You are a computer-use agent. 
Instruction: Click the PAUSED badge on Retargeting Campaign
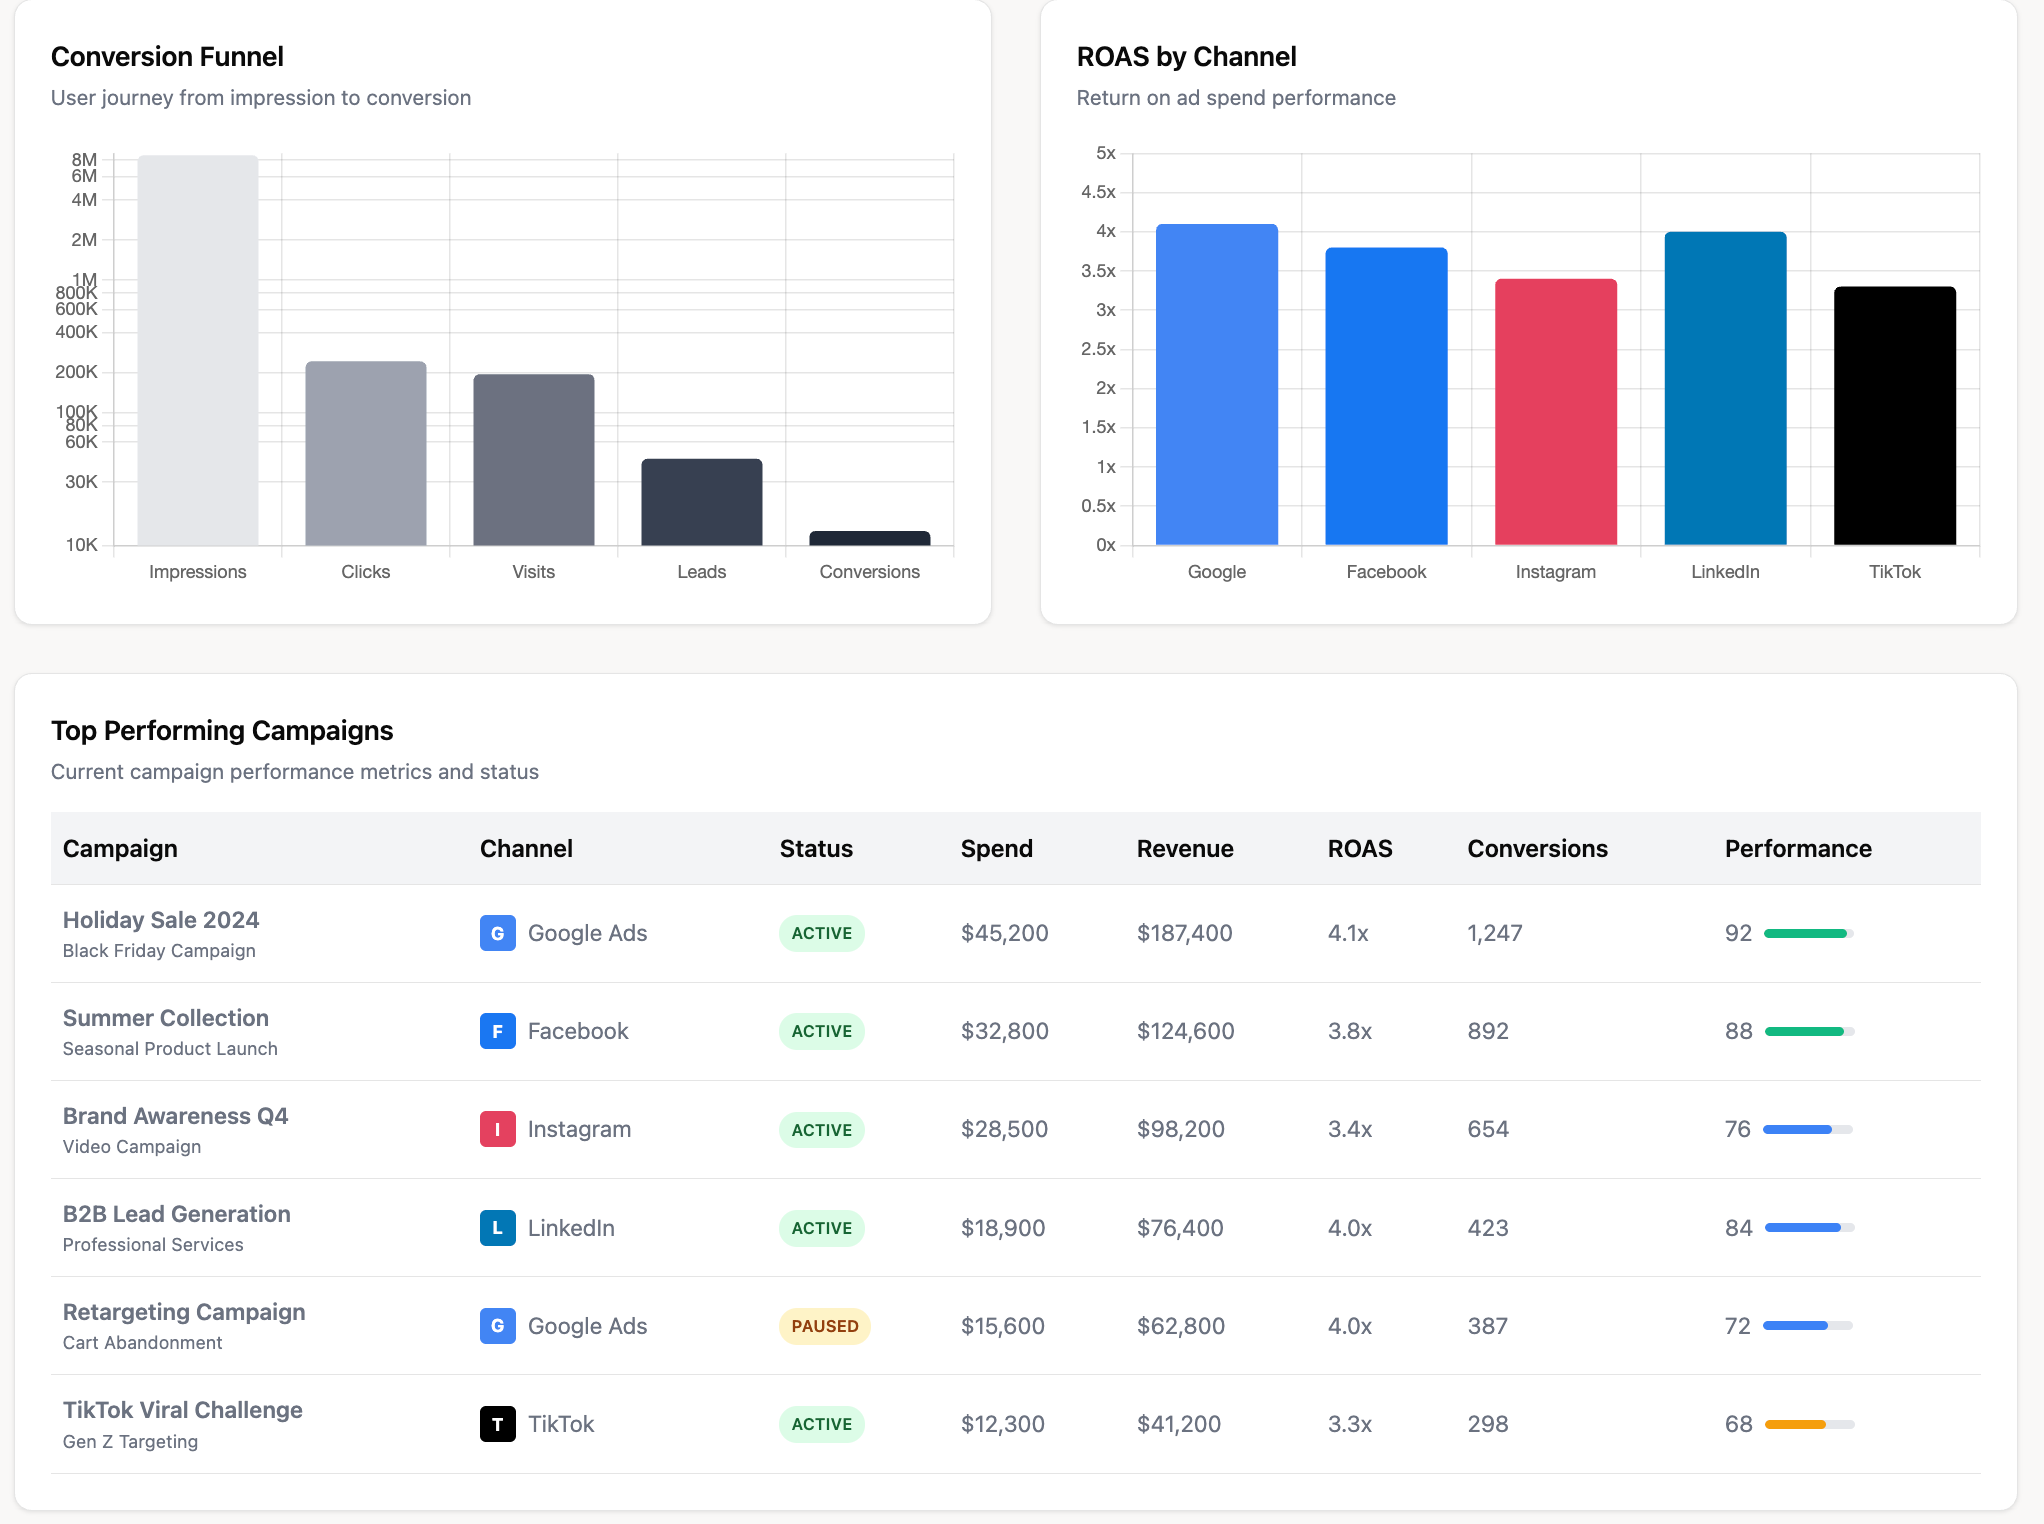click(x=822, y=1326)
